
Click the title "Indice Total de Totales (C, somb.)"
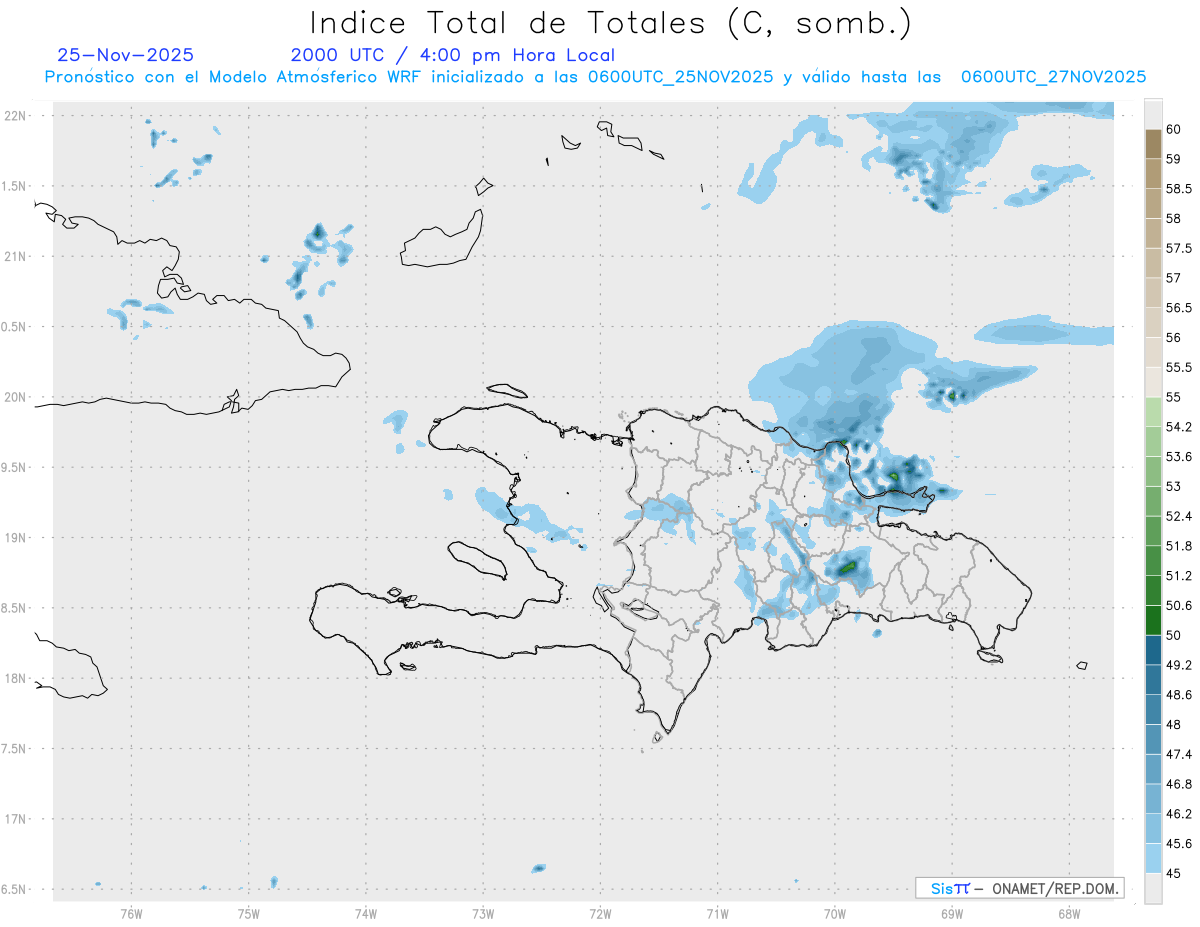coord(610,22)
